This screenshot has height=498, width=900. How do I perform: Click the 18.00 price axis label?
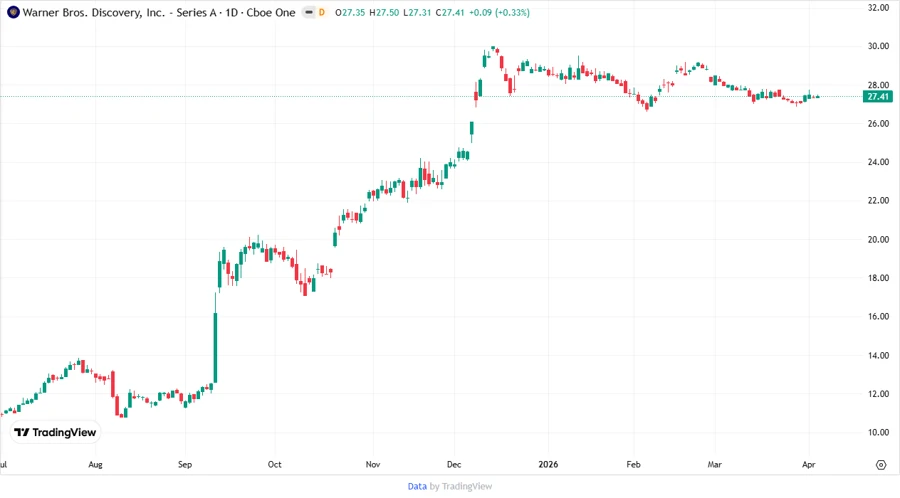tap(878, 278)
